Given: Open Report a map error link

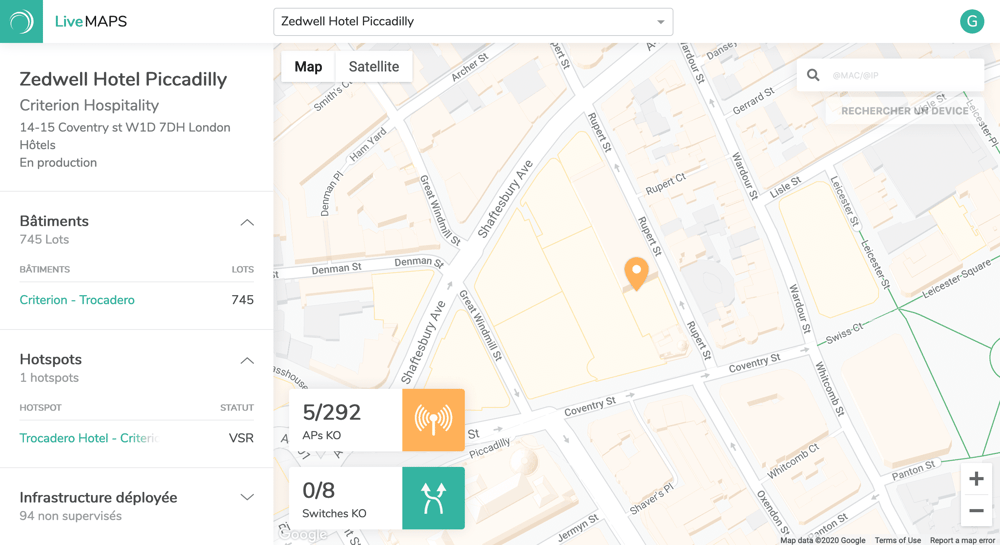Looking at the screenshot, I should point(962,540).
